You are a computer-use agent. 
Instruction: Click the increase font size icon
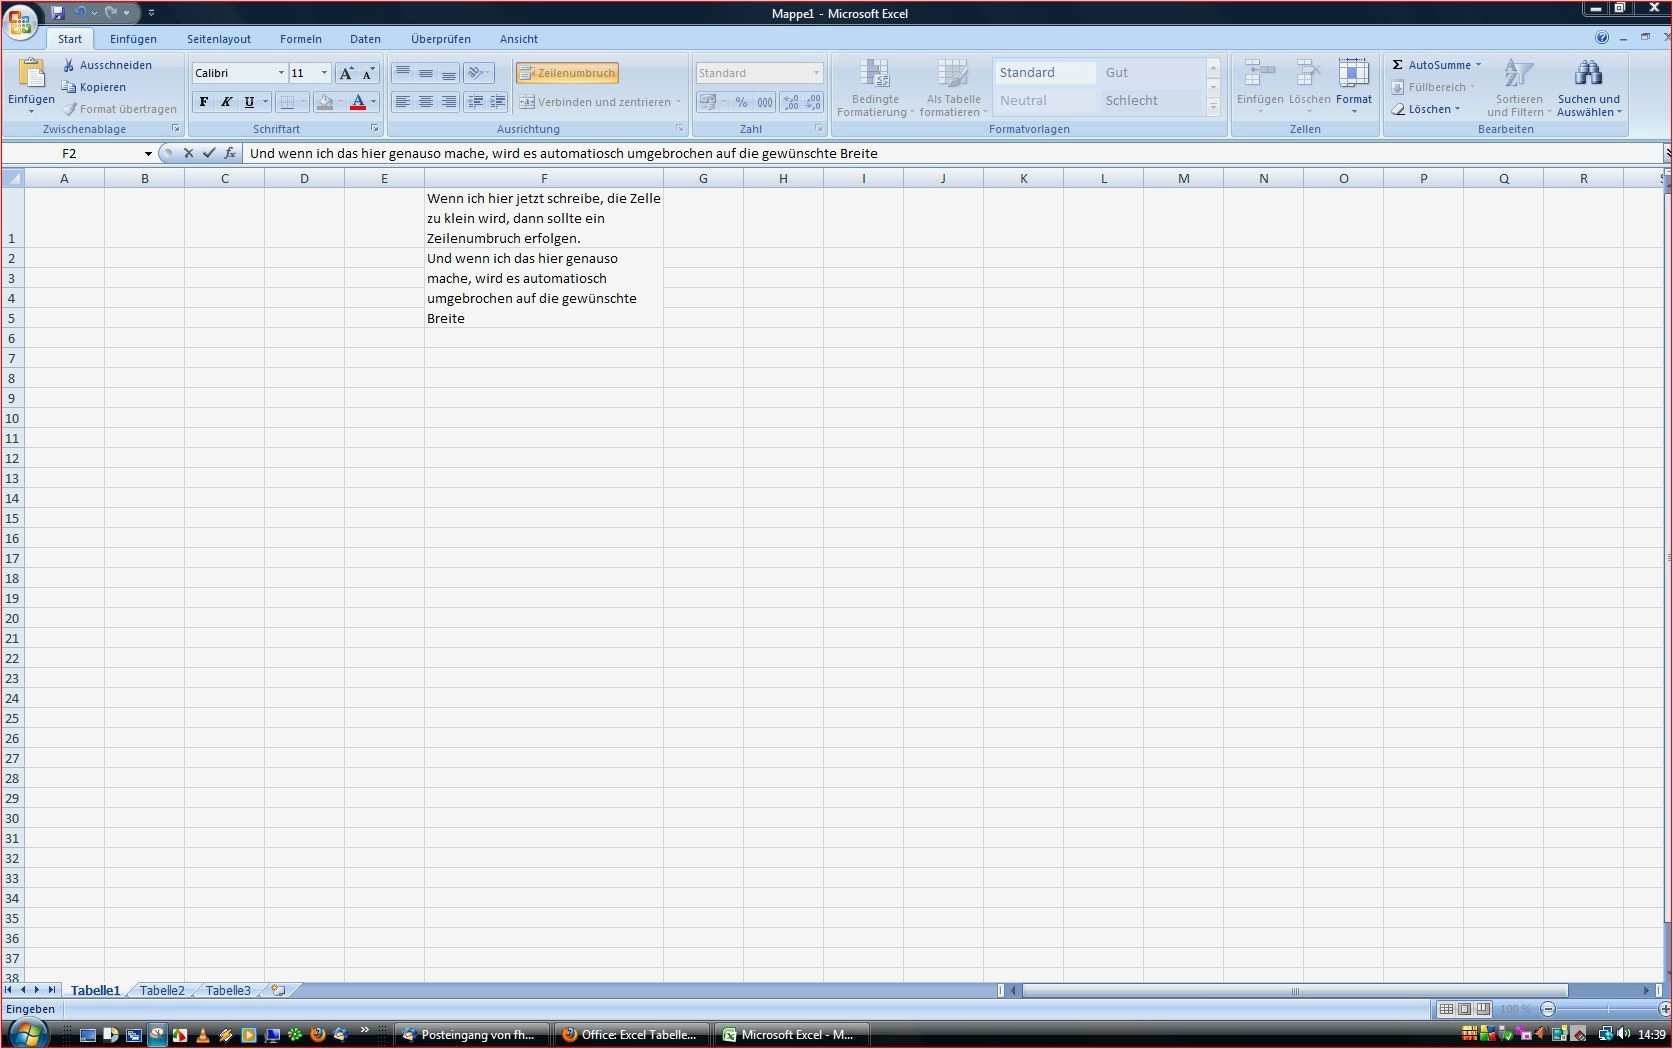[346, 73]
